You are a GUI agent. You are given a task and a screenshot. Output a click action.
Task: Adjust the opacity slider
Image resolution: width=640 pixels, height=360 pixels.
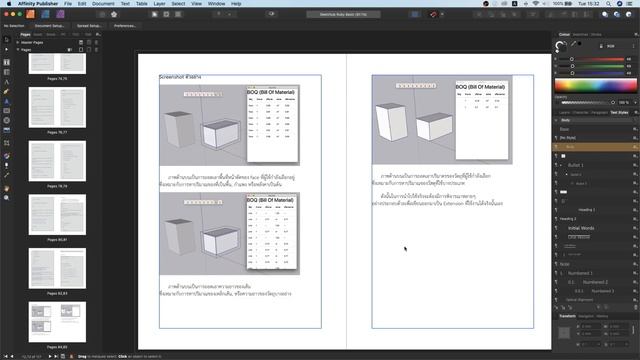tap(588, 102)
